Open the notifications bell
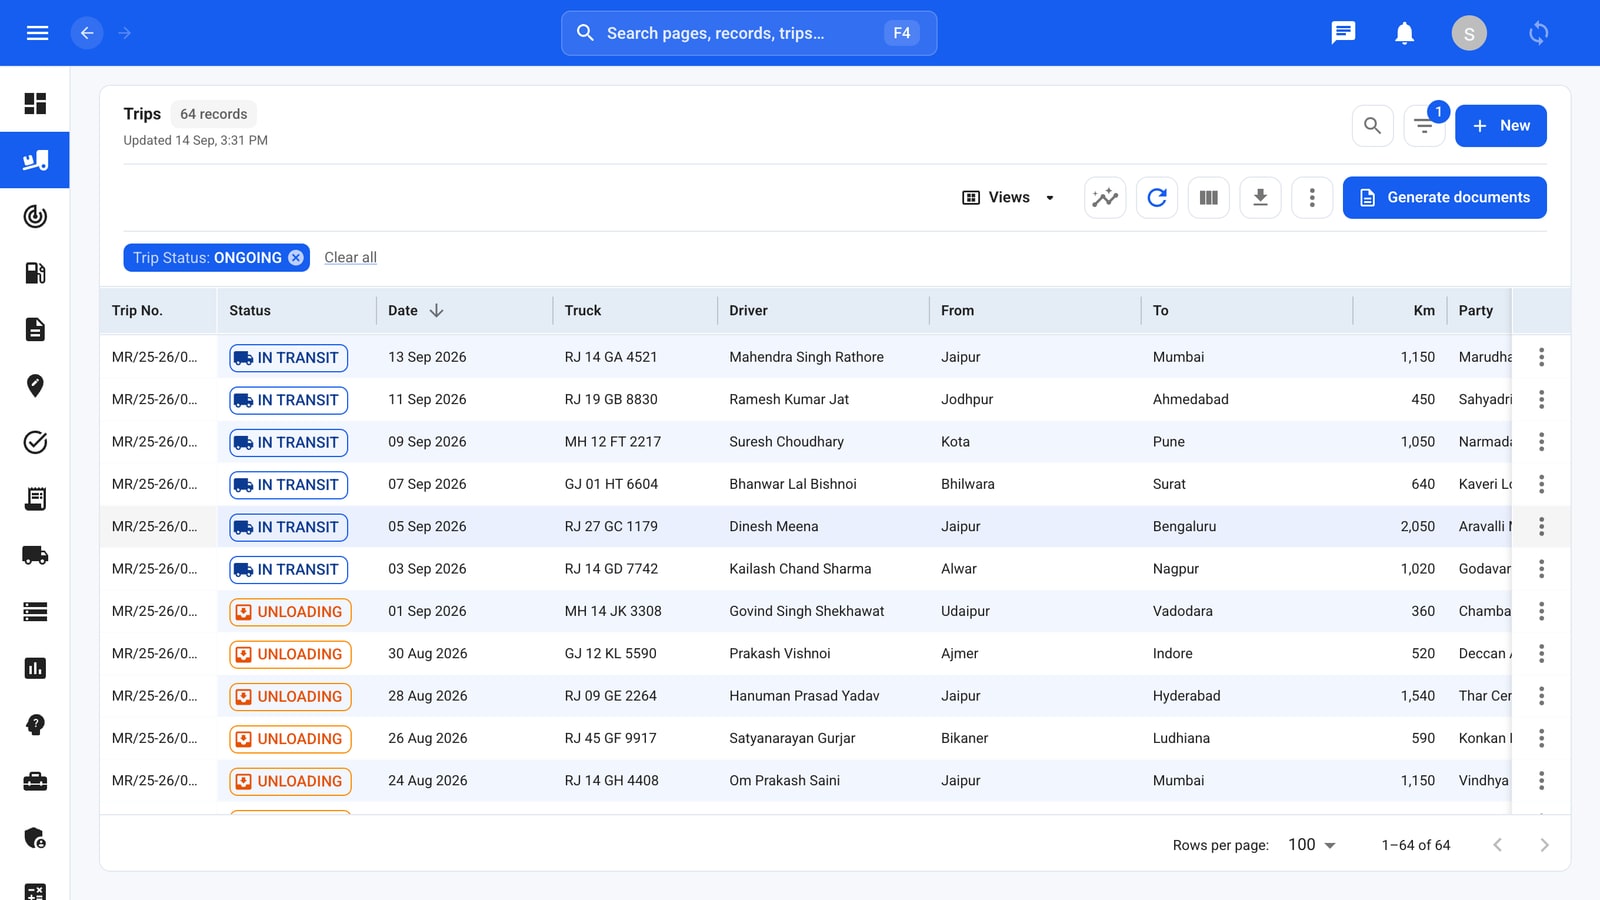This screenshot has width=1600, height=900. pos(1404,33)
